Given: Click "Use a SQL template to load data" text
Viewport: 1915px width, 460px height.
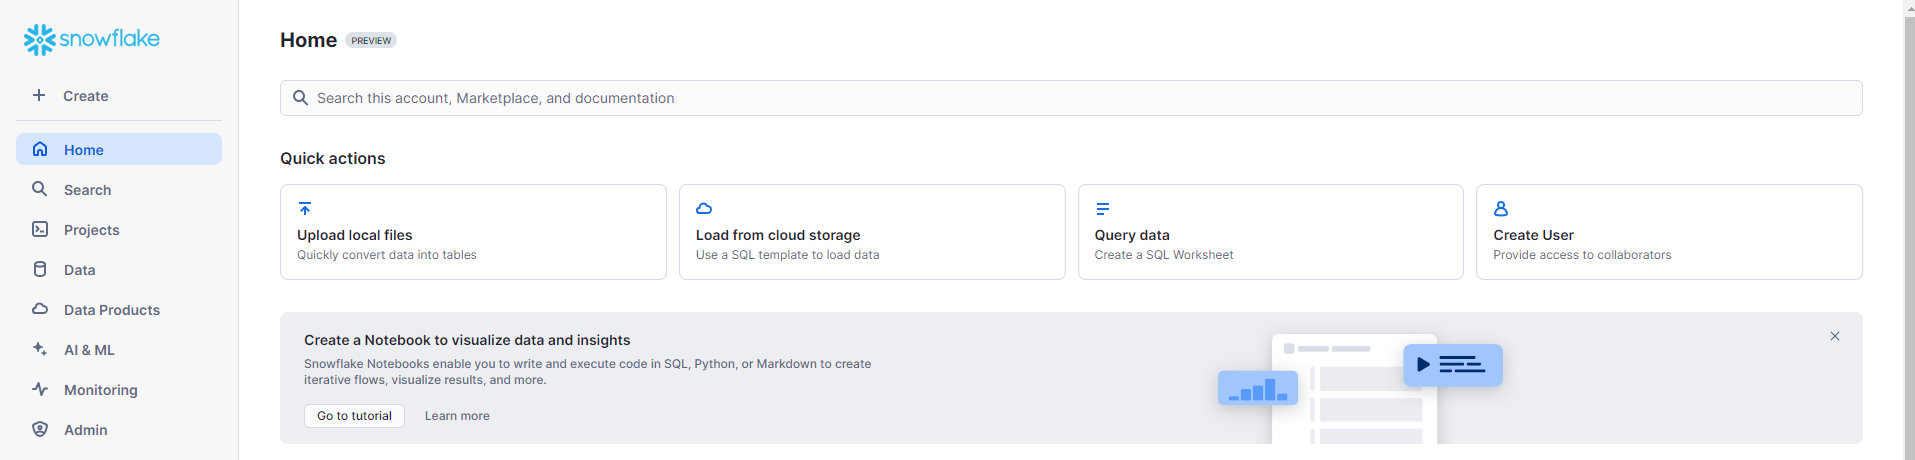Looking at the screenshot, I should coord(788,255).
